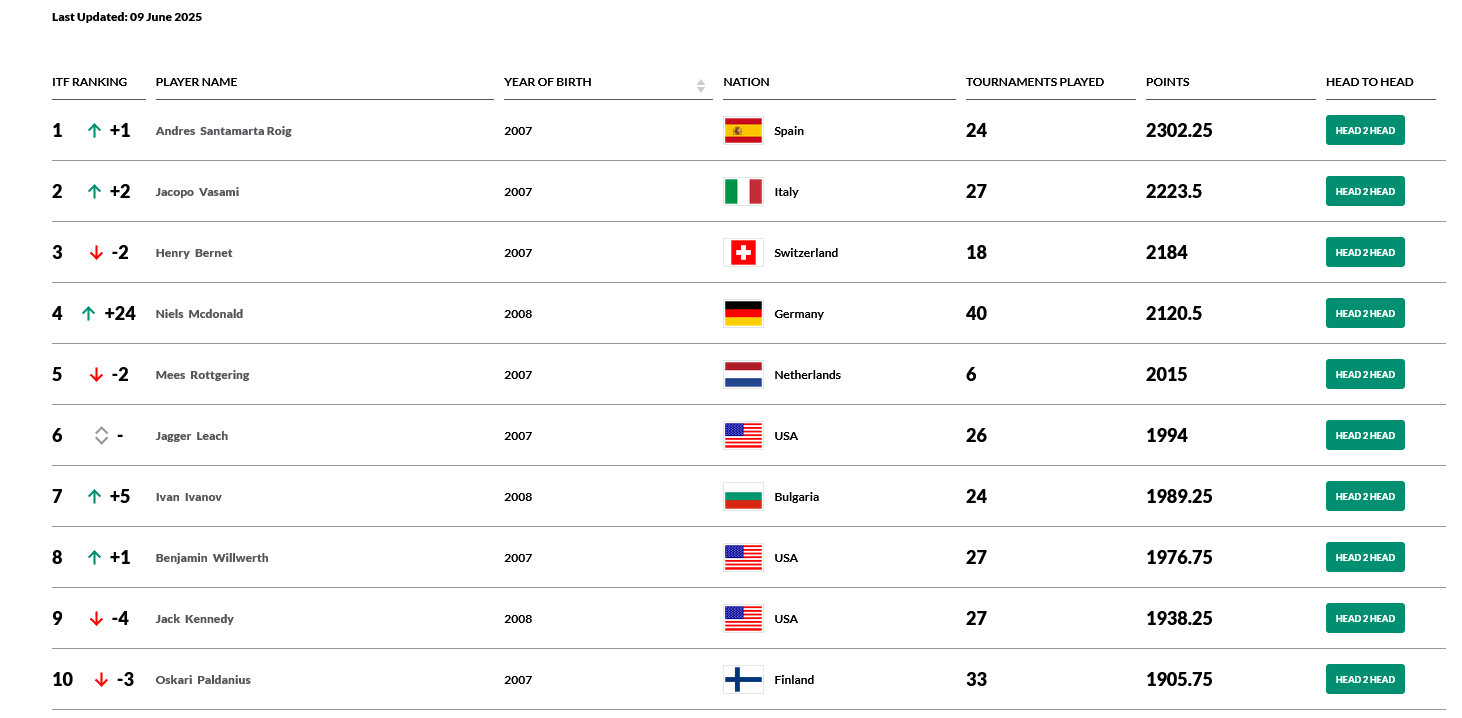Open Benjamin Willwerth's player profile
The height and width of the screenshot is (718, 1462).
tap(212, 558)
